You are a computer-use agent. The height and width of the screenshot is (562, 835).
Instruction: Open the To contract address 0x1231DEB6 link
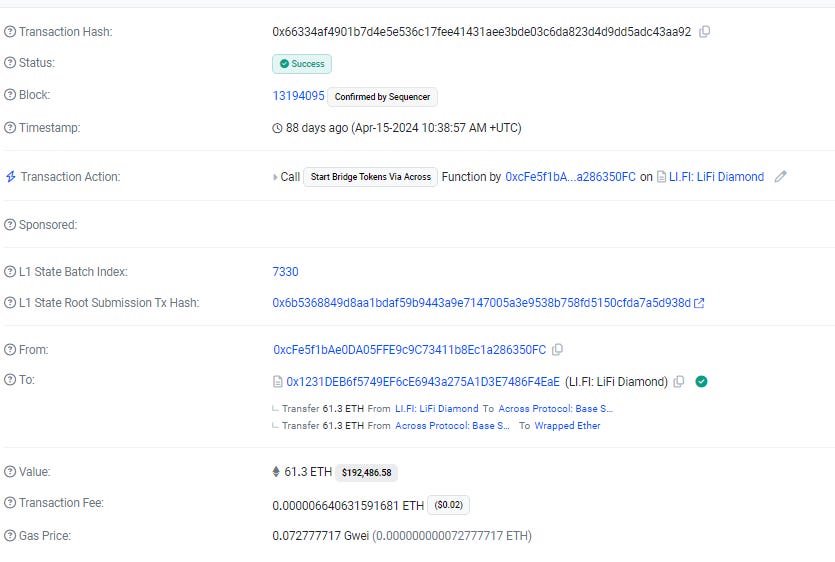pyautogui.click(x=423, y=381)
